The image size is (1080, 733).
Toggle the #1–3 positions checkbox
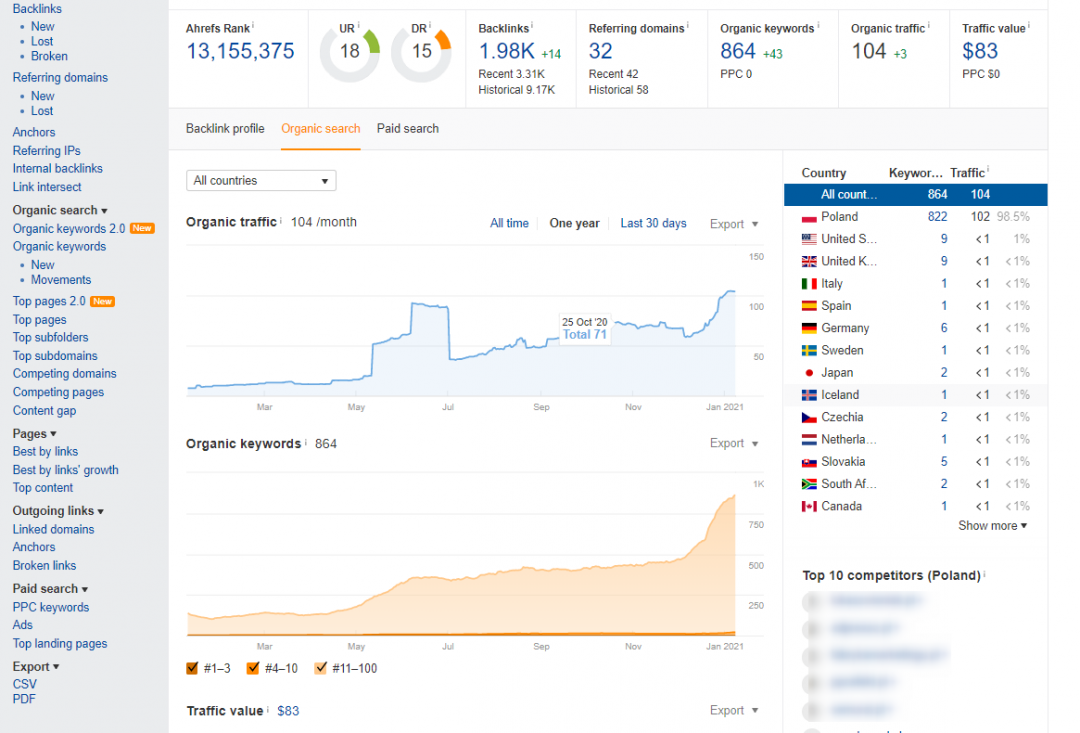click(x=193, y=668)
